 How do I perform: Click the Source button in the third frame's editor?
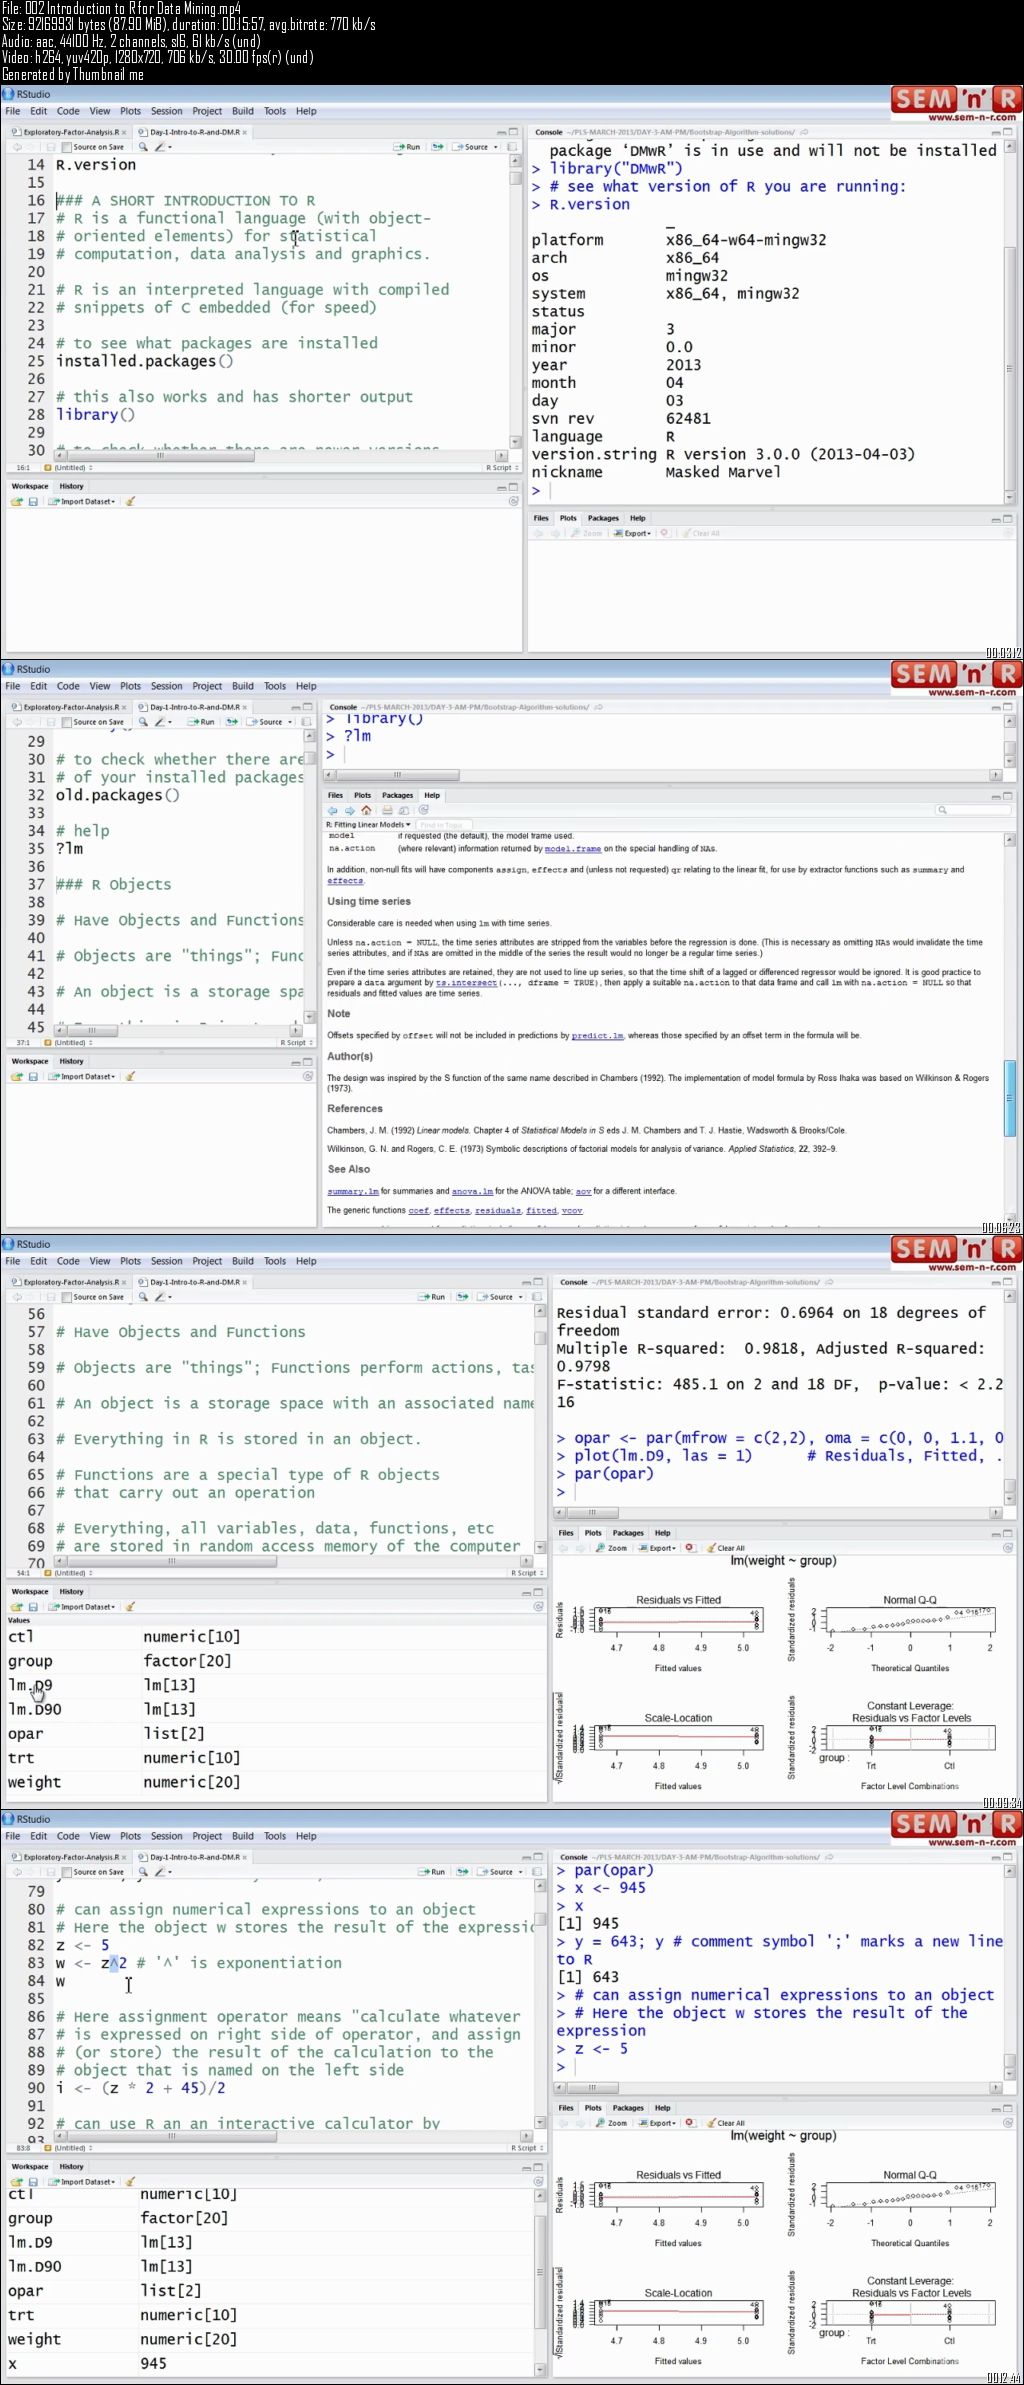496,1297
